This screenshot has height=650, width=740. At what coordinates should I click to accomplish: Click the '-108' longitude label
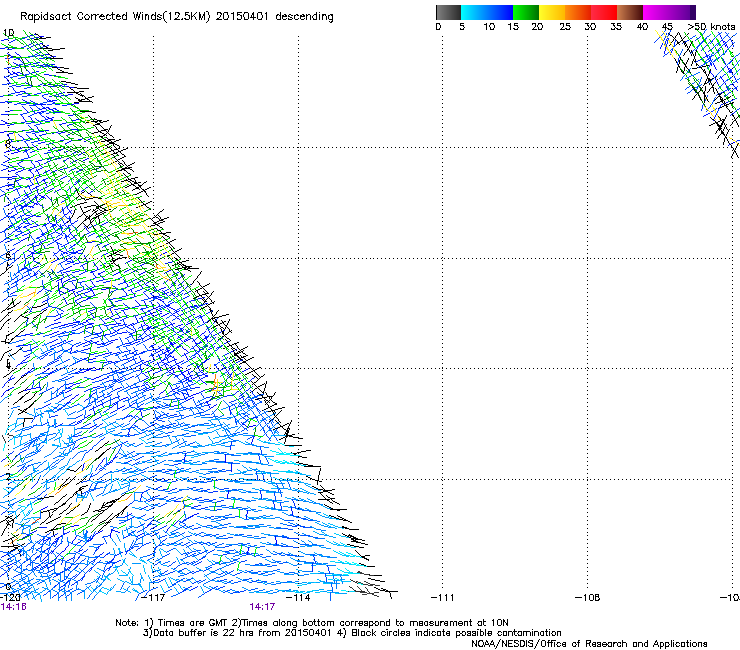(588, 598)
